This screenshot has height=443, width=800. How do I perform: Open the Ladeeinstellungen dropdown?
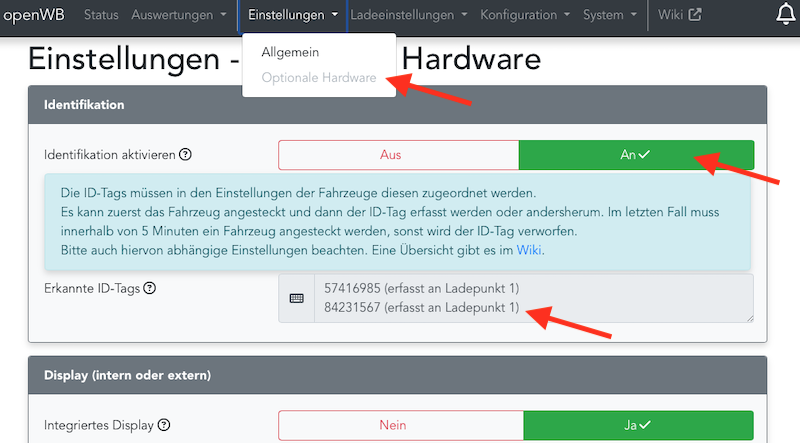point(409,15)
